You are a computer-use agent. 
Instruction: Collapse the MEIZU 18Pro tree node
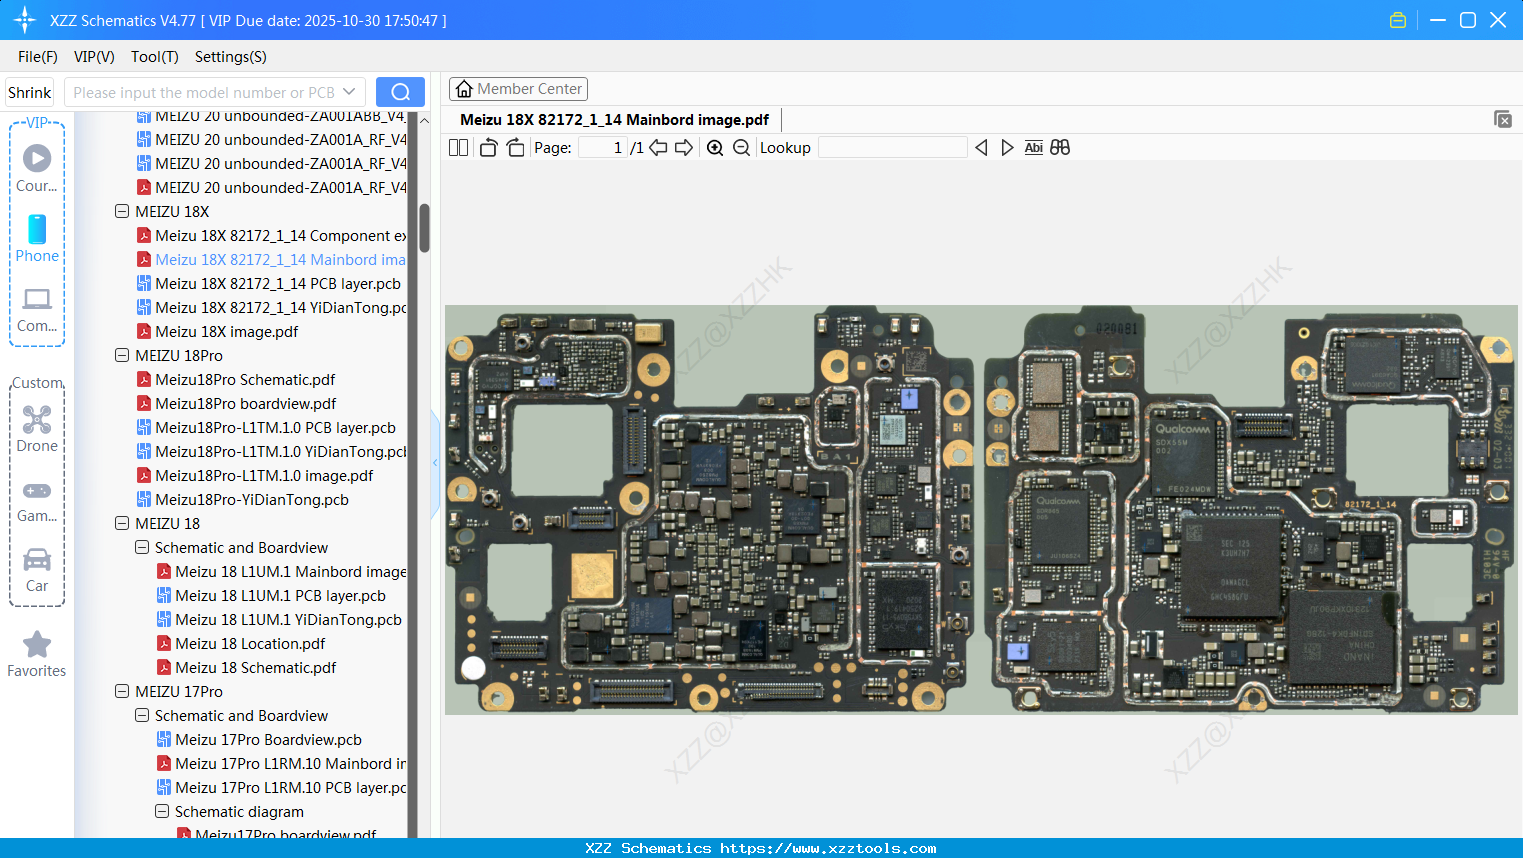click(121, 355)
